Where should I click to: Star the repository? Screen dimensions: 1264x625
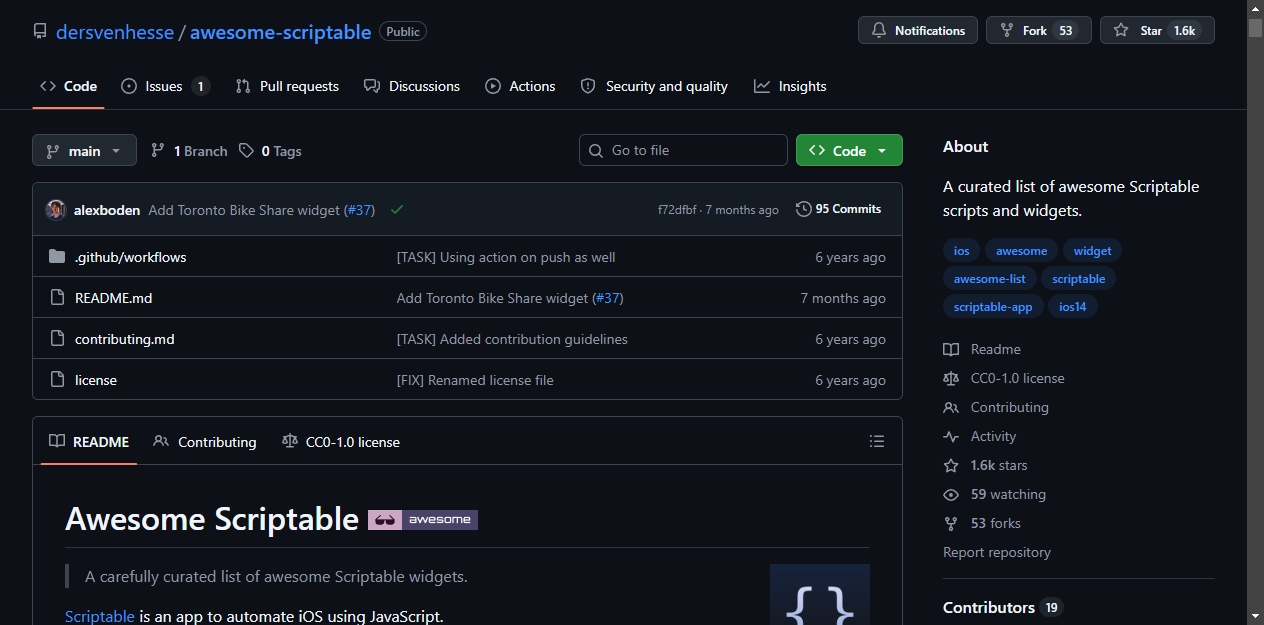tap(1157, 30)
